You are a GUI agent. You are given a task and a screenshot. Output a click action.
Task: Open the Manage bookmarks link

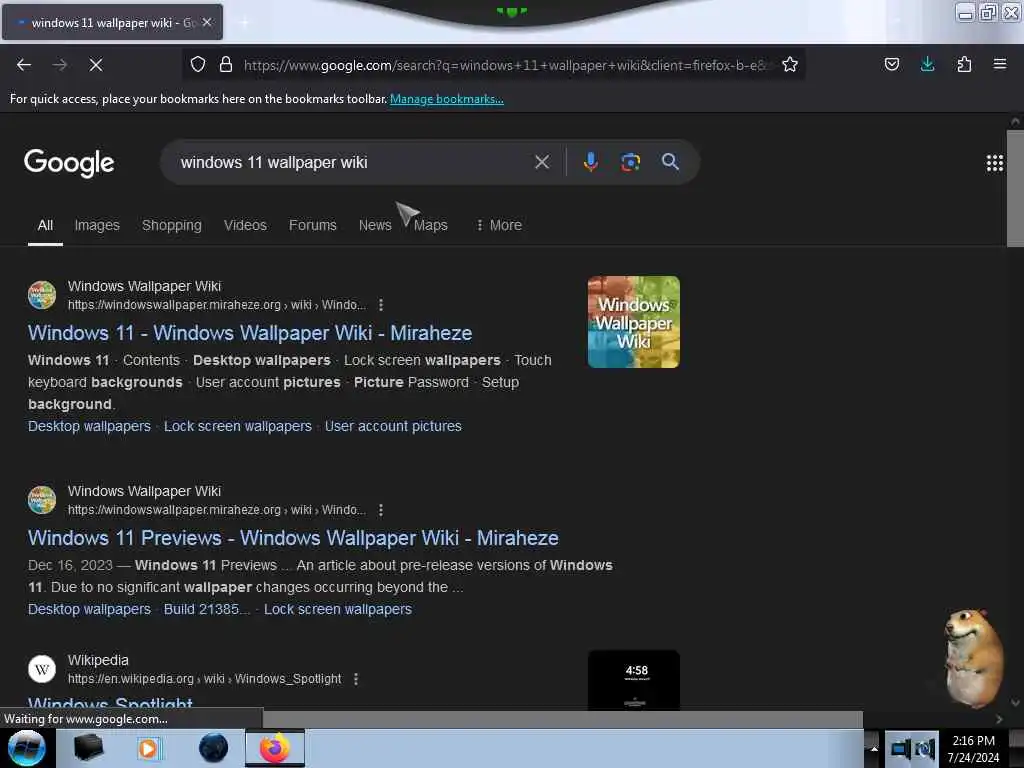[447, 99]
